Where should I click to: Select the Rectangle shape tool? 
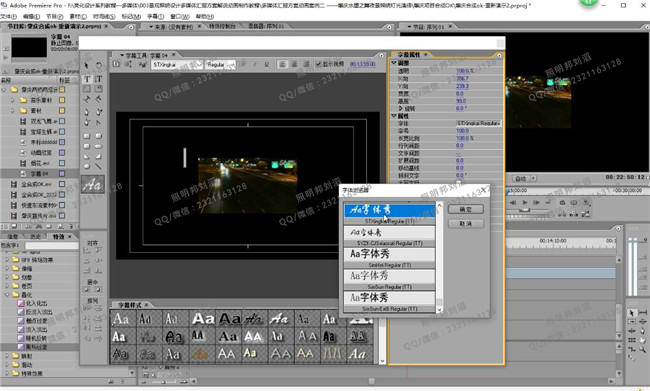[x=87, y=136]
